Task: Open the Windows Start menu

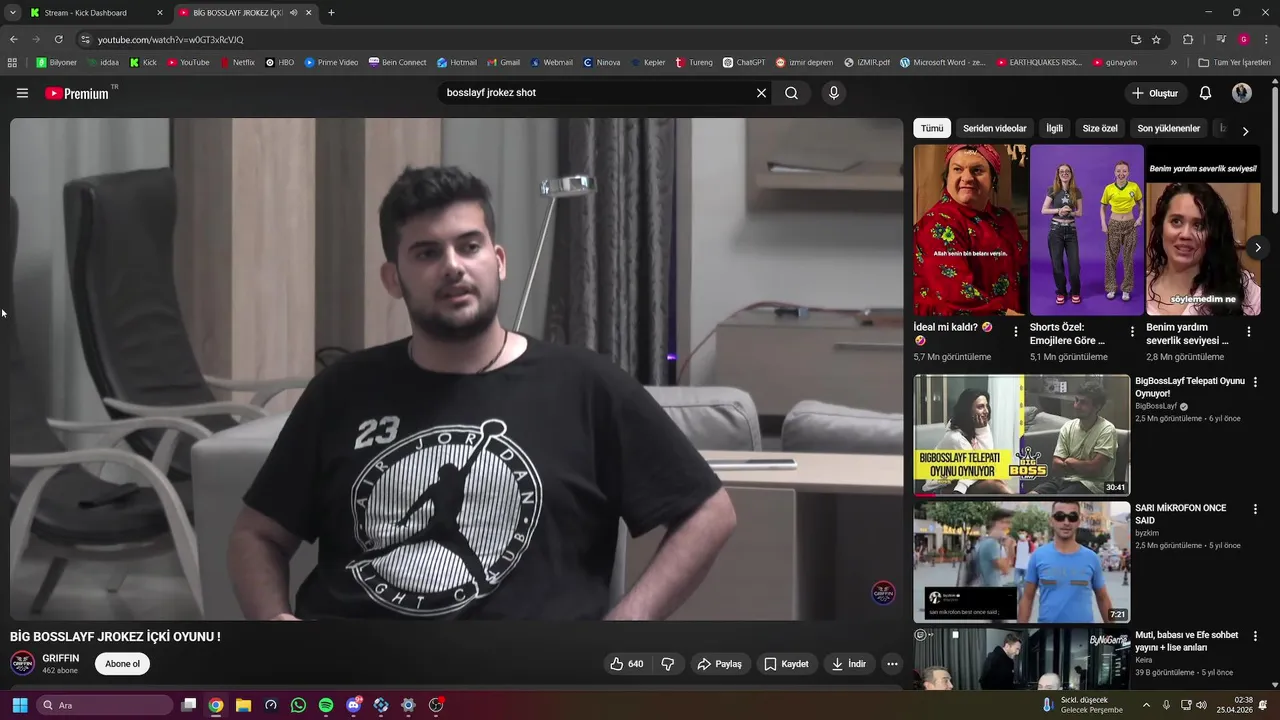Action: 19,705
